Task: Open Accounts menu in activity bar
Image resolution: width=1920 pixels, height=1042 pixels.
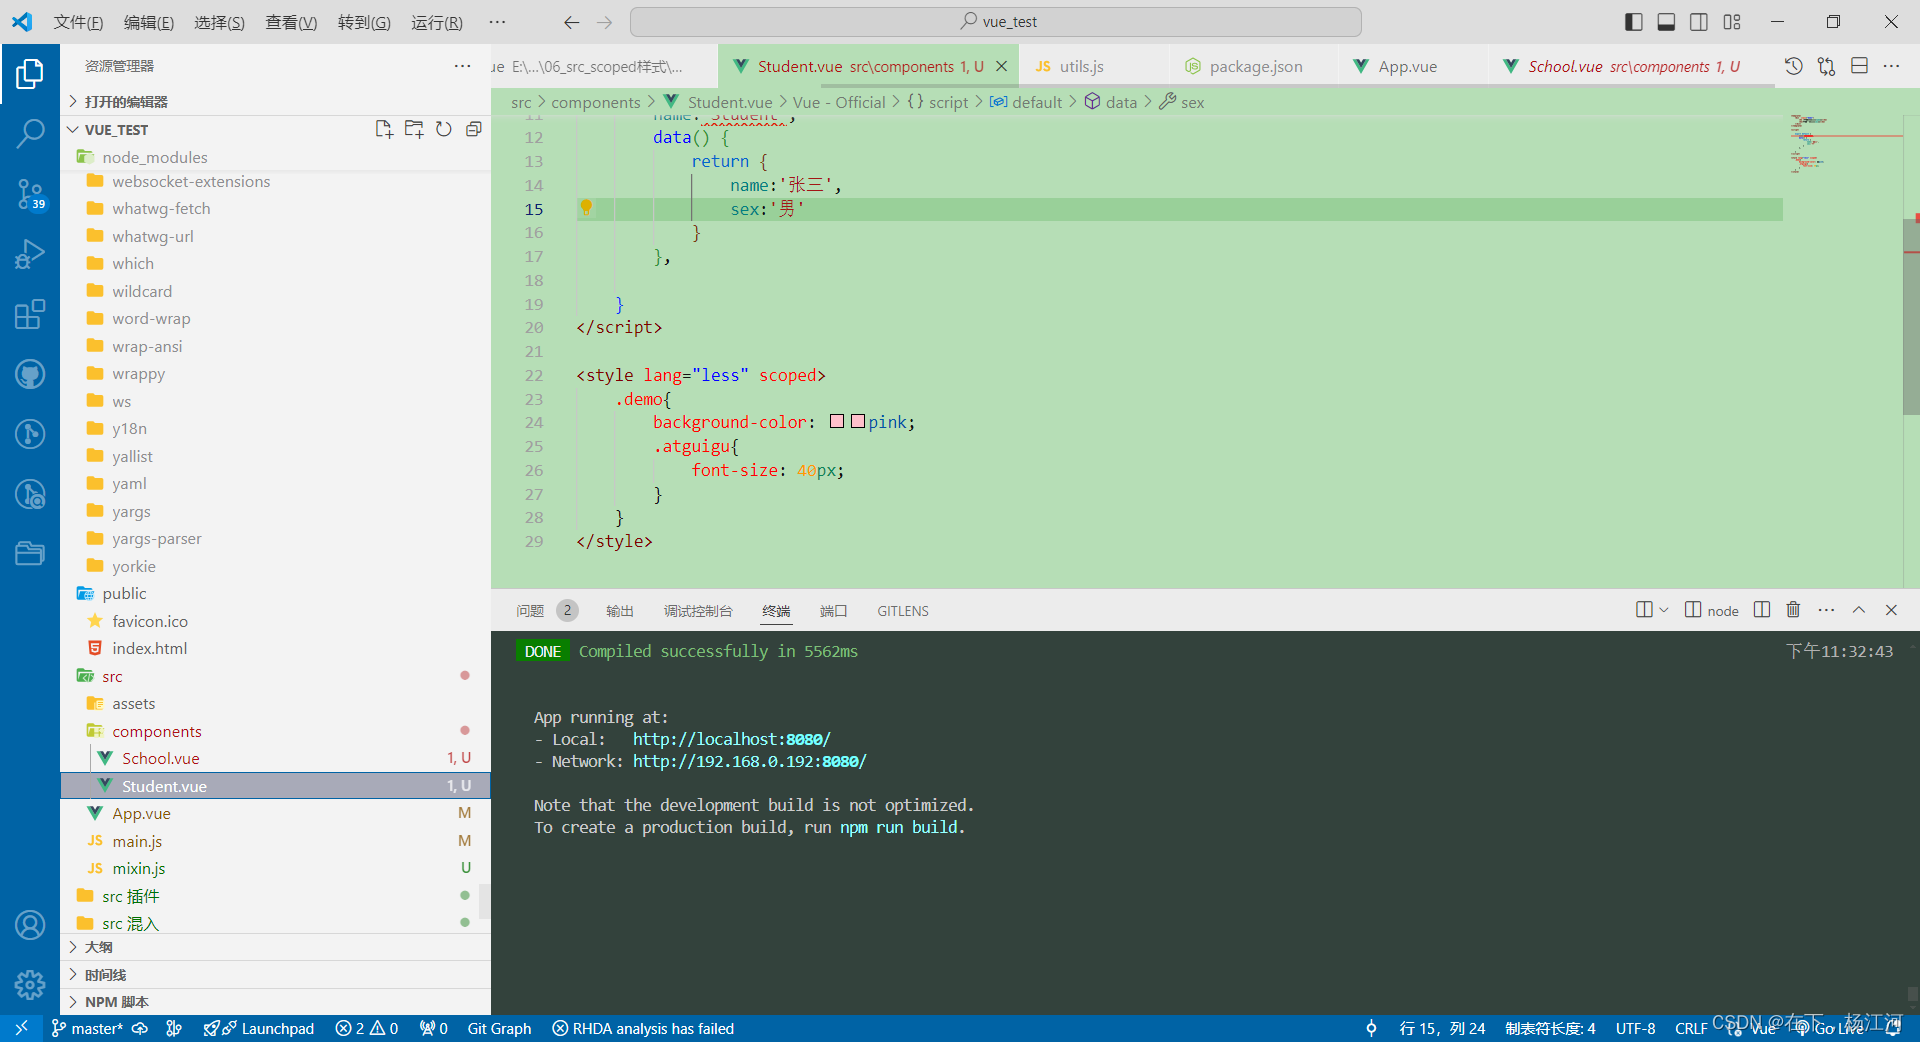Action: click(30, 925)
